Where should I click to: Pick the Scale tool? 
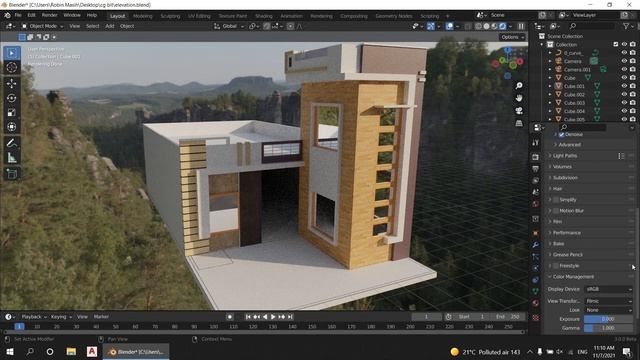11,112
